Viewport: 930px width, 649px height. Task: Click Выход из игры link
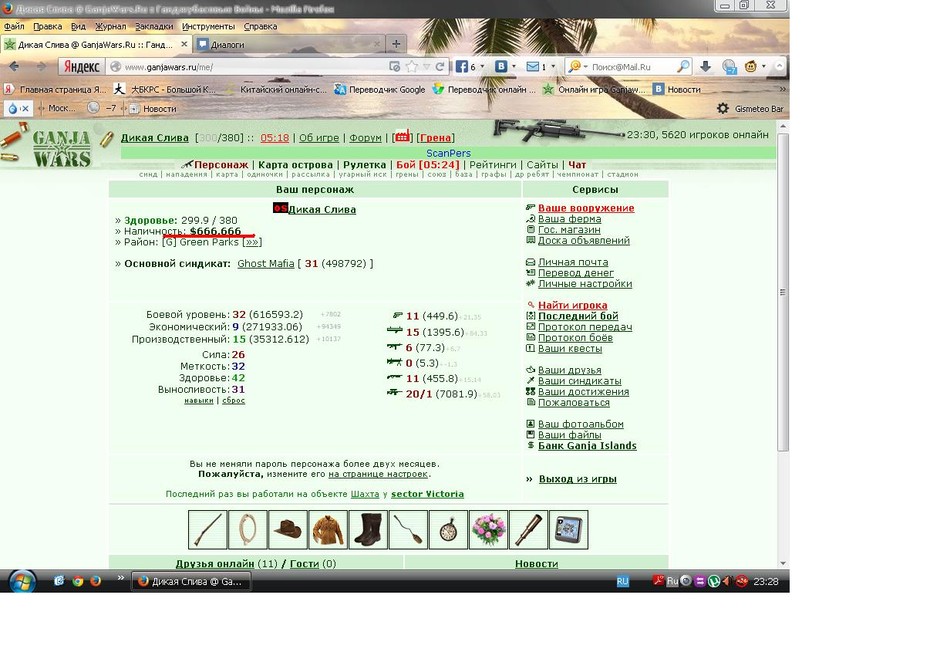pos(578,479)
